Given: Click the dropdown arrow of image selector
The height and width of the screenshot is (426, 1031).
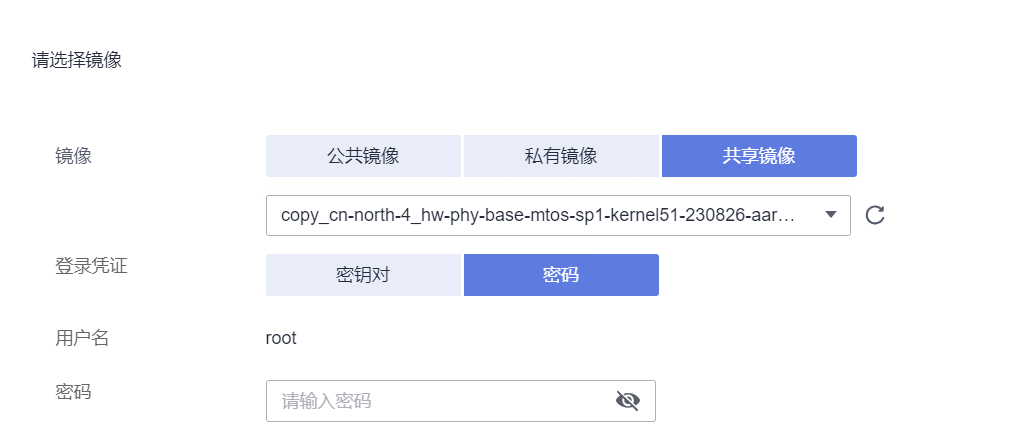Looking at the screenshot, I should click(x=830, y=215).
